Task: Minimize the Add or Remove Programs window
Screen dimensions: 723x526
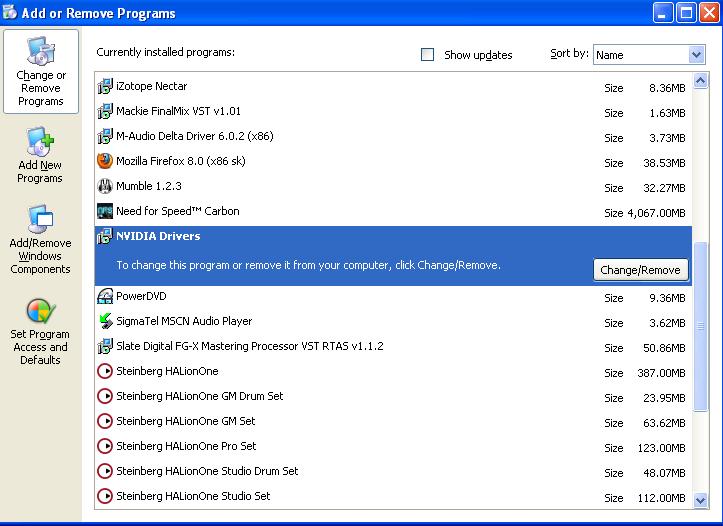Action: coord(662,12)
